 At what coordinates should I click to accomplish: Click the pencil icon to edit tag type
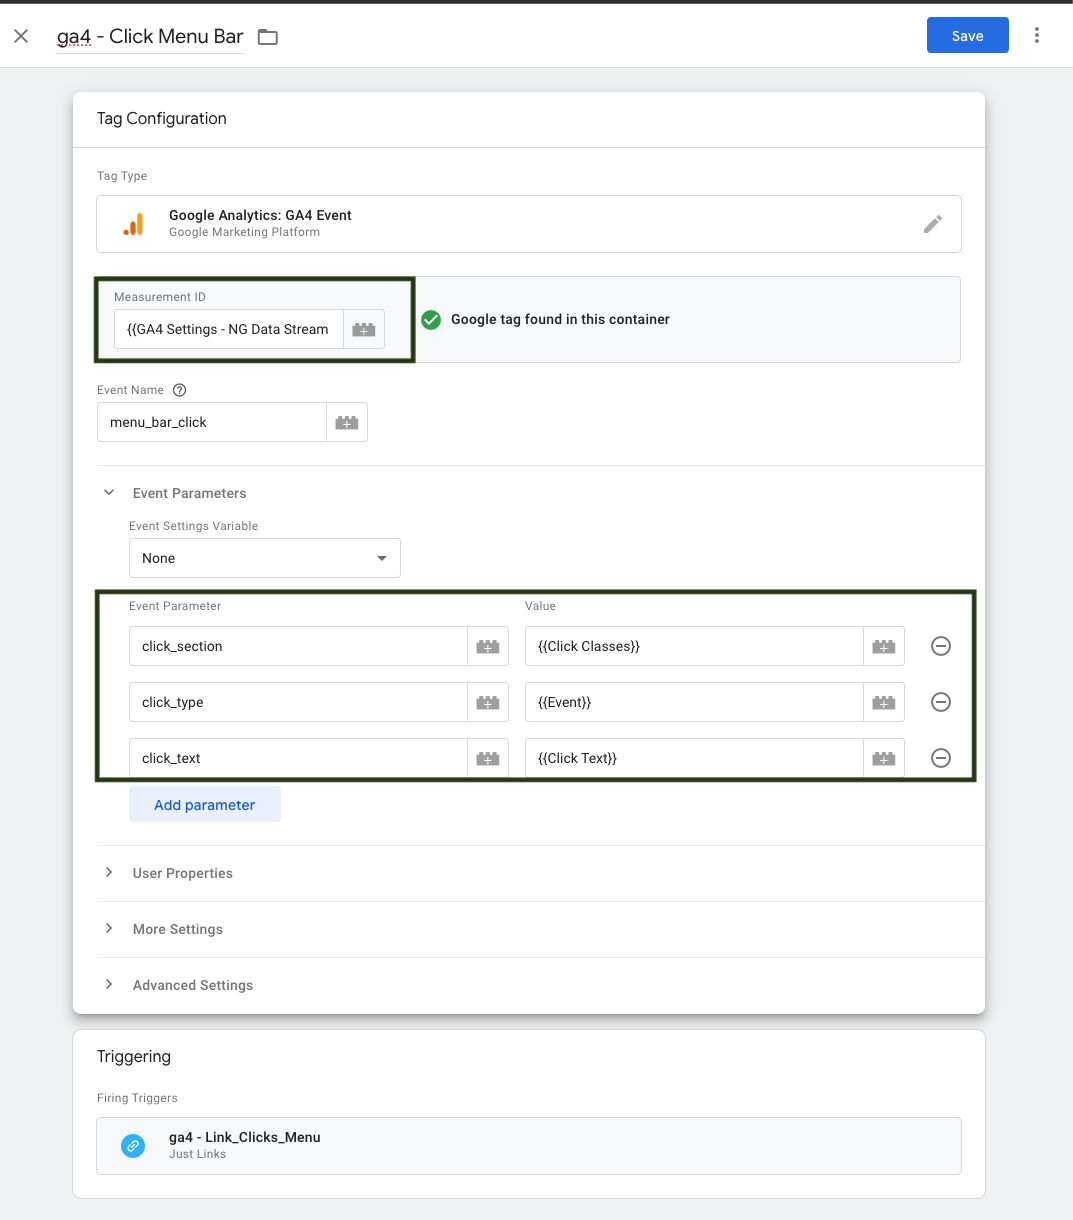[x=932, y=224]
